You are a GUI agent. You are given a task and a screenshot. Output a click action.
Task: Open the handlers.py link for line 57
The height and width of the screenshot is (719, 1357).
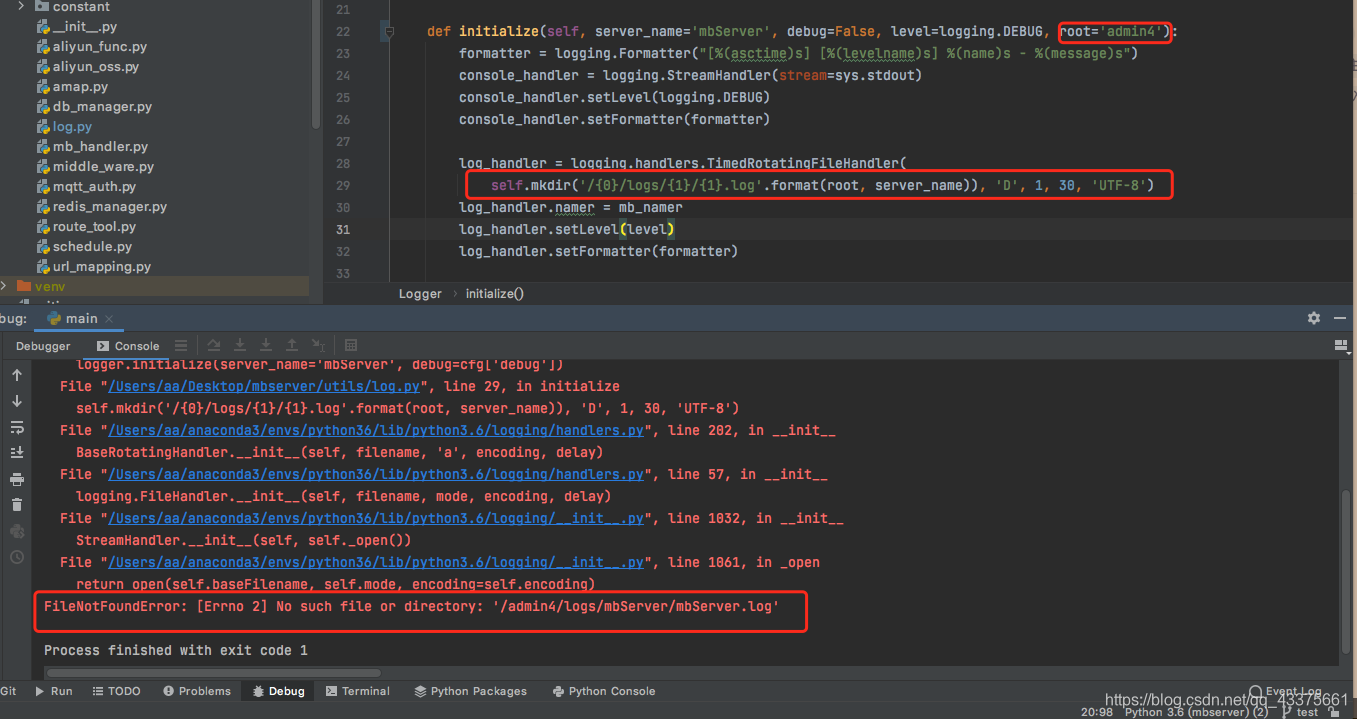click(376, 474)
